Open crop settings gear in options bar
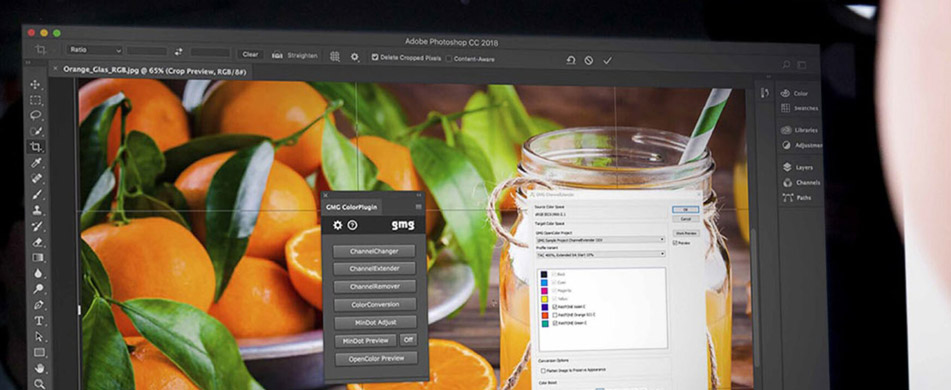Viewport: 951px width, 390px height. tap(355, 57)
